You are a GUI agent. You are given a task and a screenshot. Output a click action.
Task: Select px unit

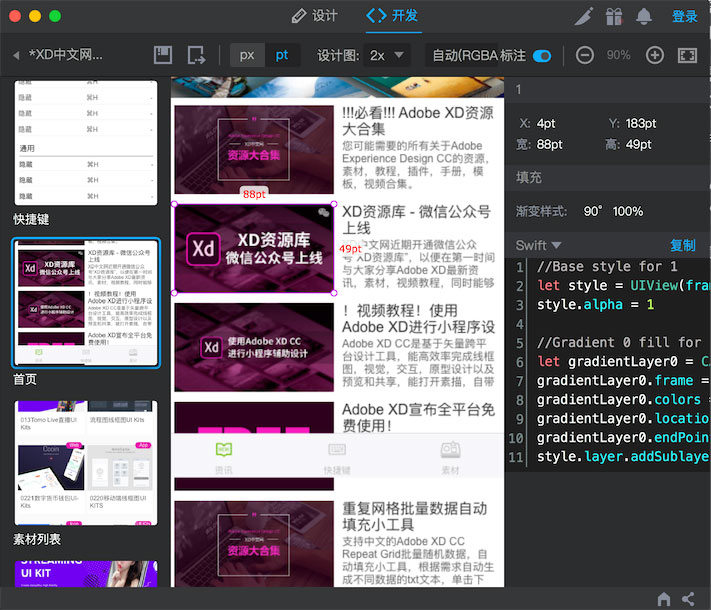coord(247,55)
